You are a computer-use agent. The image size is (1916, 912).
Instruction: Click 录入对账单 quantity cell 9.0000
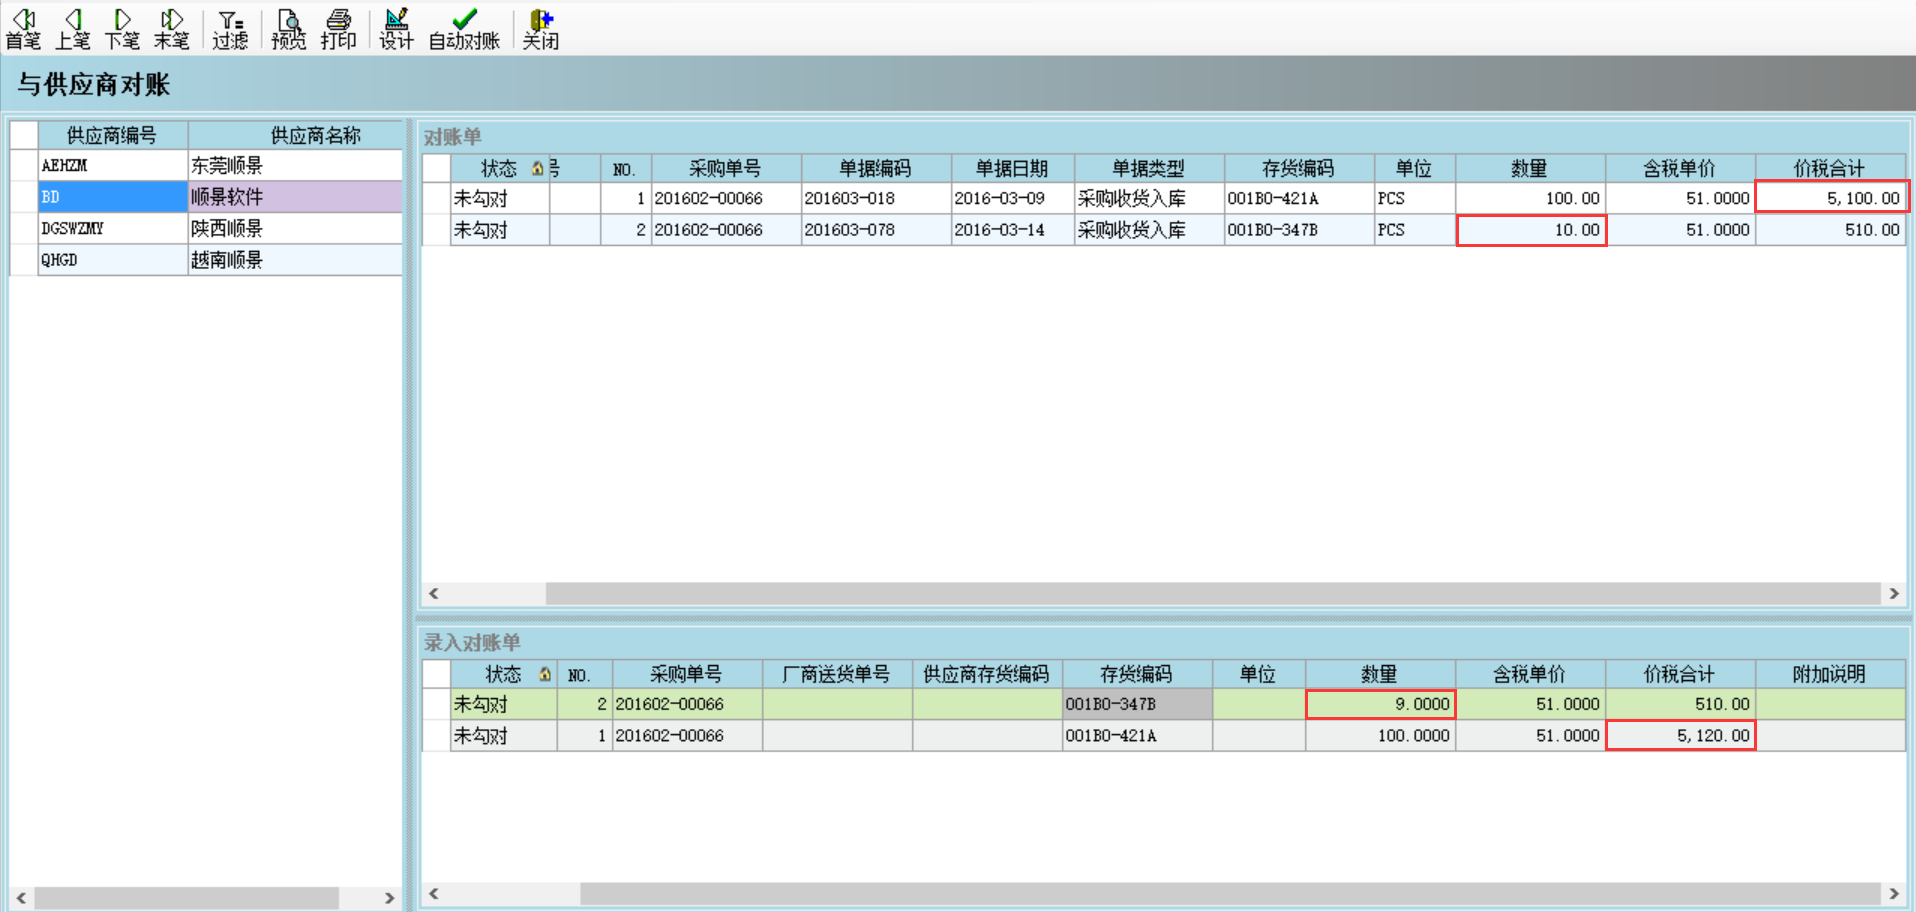click(1380, 704)
